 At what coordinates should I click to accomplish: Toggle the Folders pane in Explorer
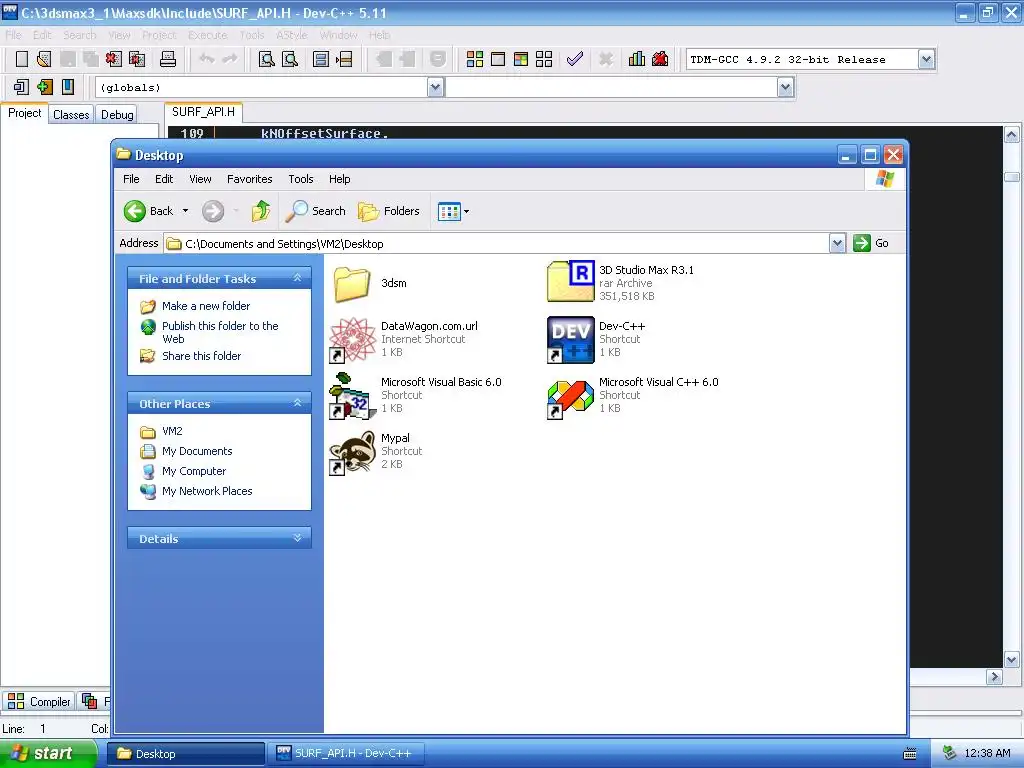(x=389, y=211)
